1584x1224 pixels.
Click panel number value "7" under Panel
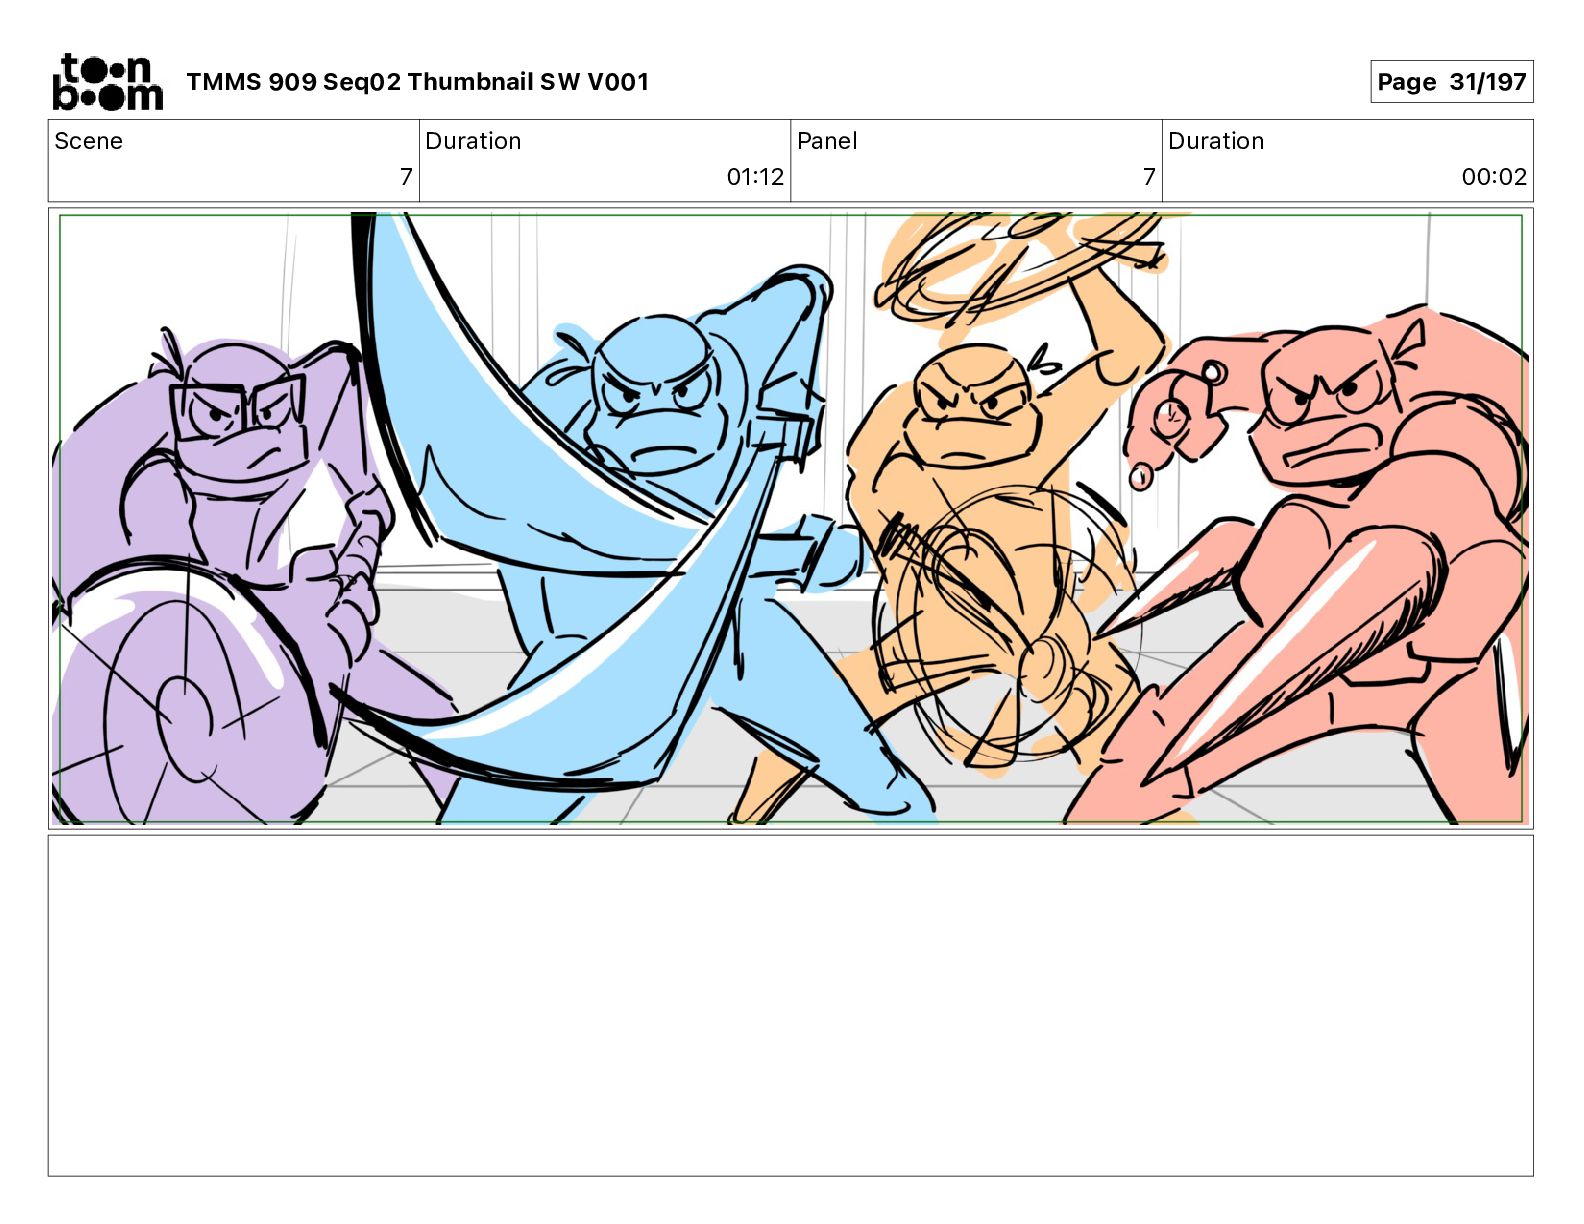[x=1149, y=177]
